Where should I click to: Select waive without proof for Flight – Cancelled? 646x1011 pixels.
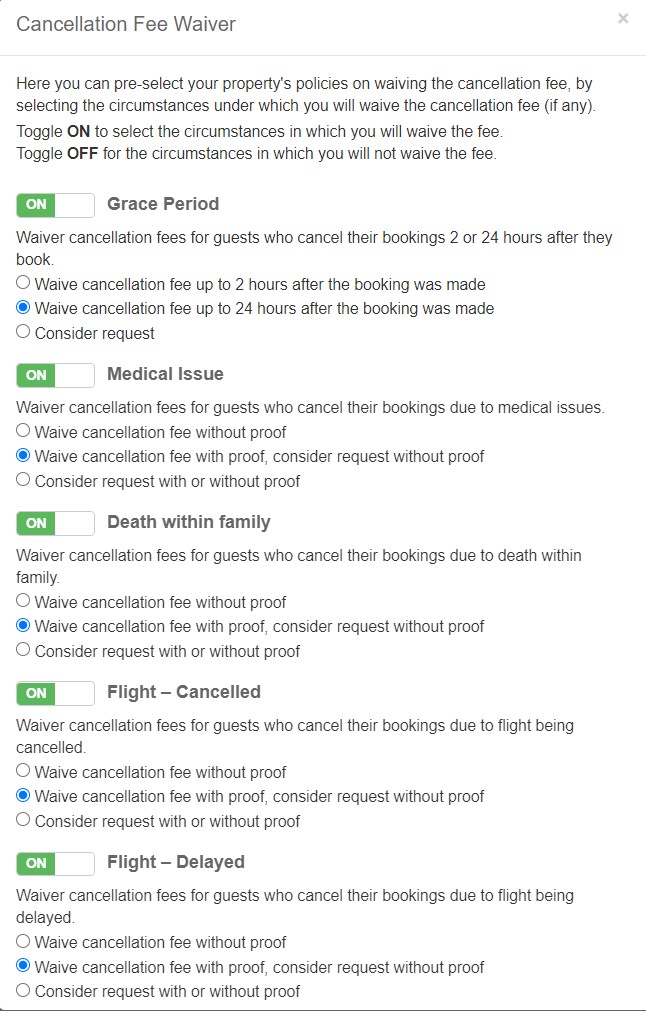click(21, 769)
